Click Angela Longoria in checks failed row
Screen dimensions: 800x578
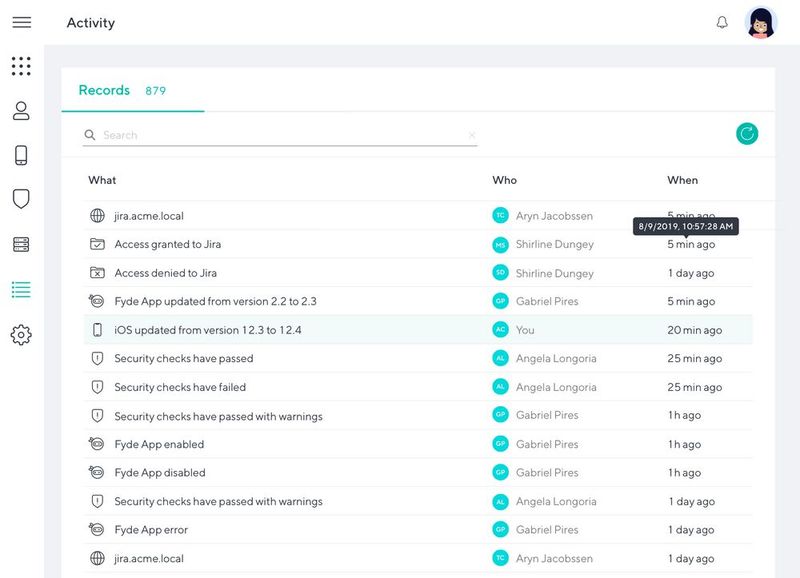click(556, 387)
